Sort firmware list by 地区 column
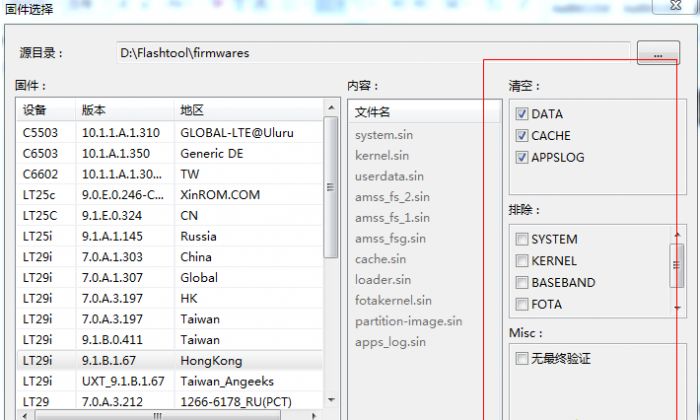 click(248, 110)
